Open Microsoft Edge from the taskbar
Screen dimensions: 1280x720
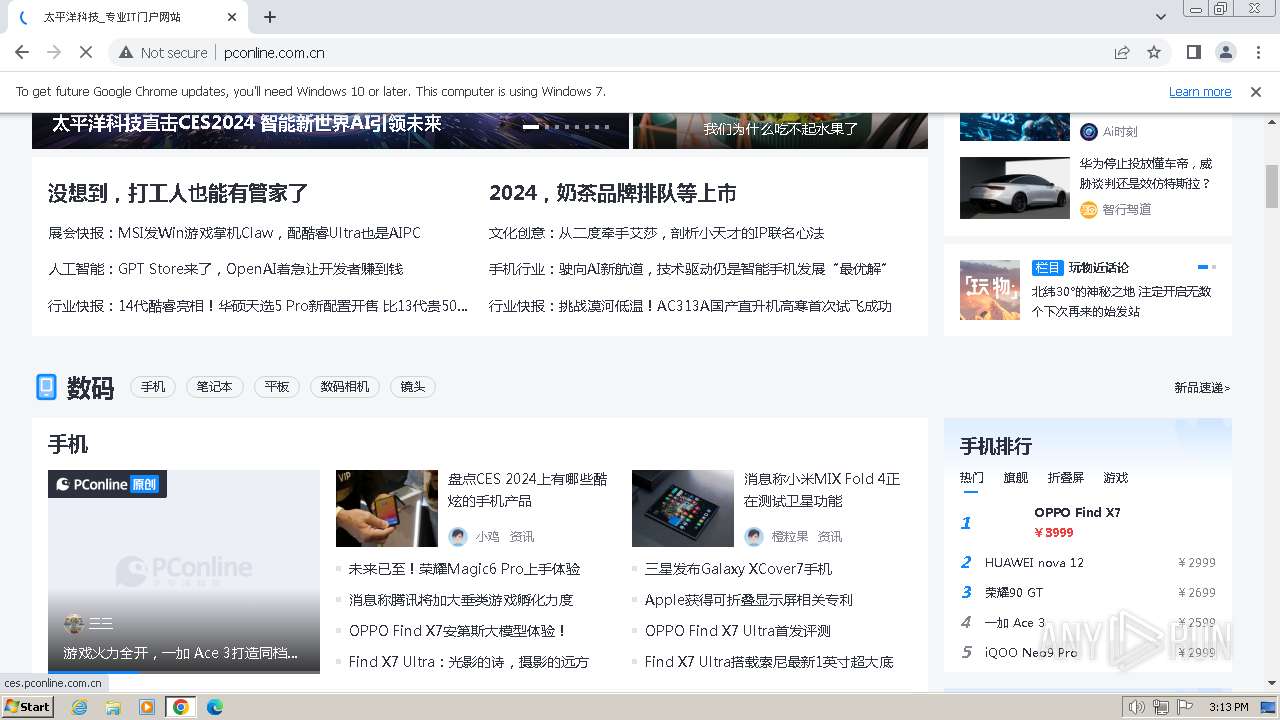(214, 707)
